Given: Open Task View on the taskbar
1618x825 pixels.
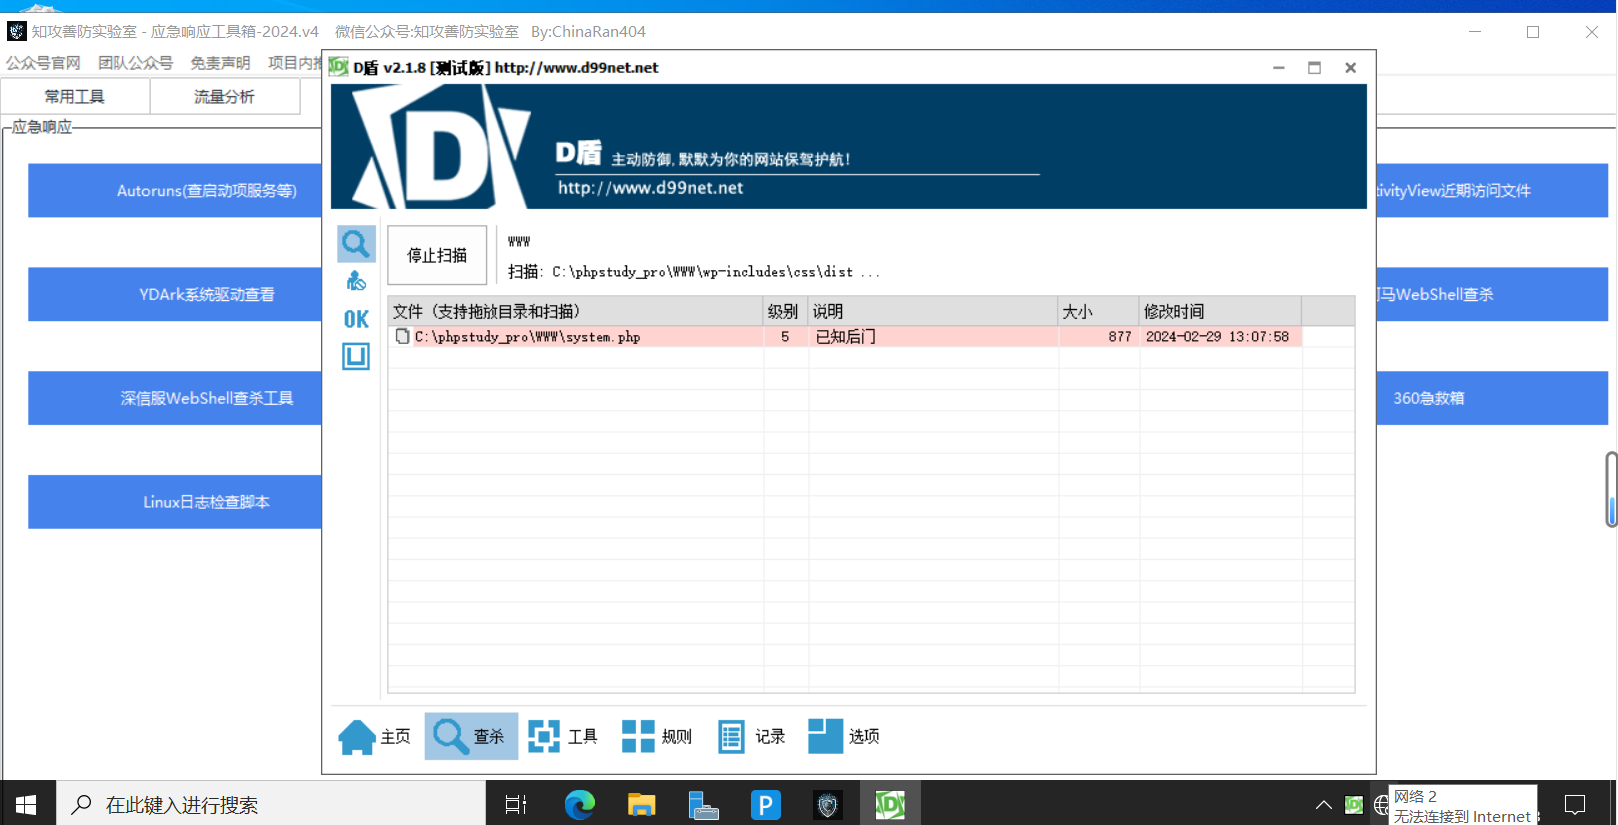Looking at the screenshot, I should point(516,804).
